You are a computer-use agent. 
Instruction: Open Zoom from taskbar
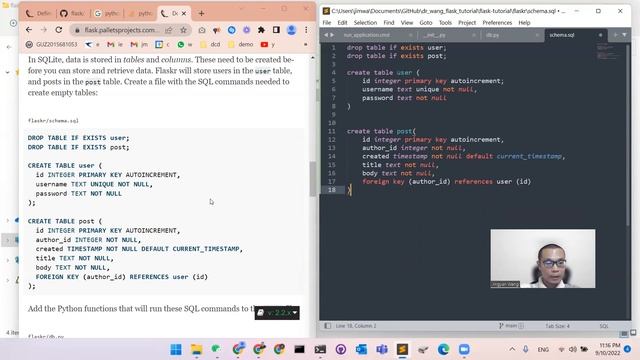point(464,349)
